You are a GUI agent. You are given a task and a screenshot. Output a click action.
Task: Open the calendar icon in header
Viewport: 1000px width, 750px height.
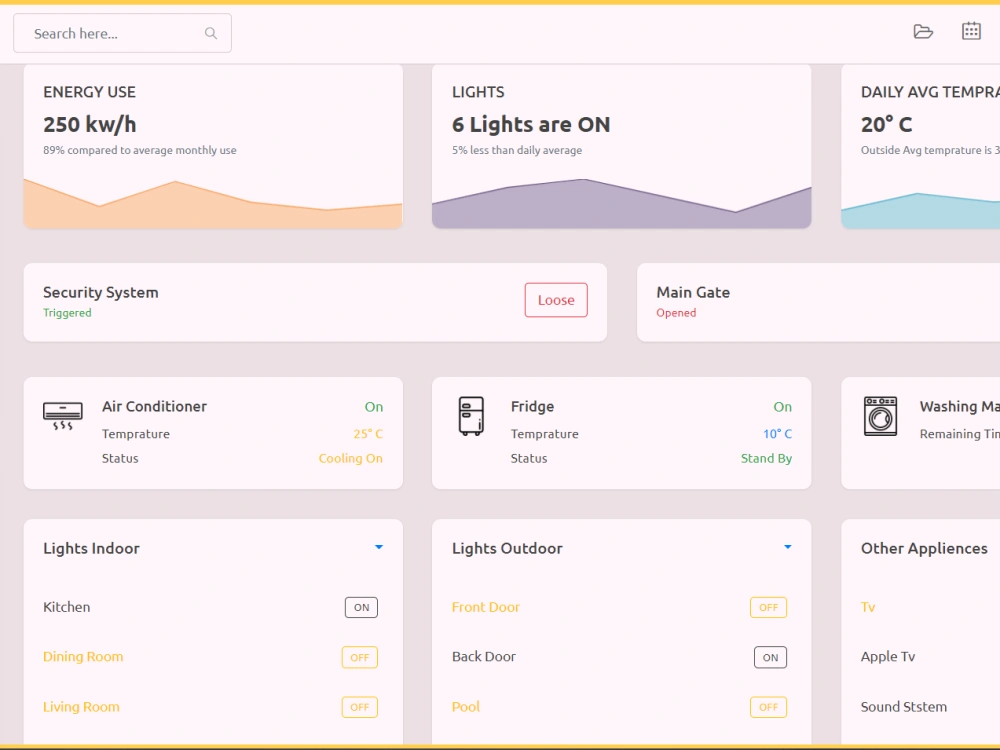point(971,31)
